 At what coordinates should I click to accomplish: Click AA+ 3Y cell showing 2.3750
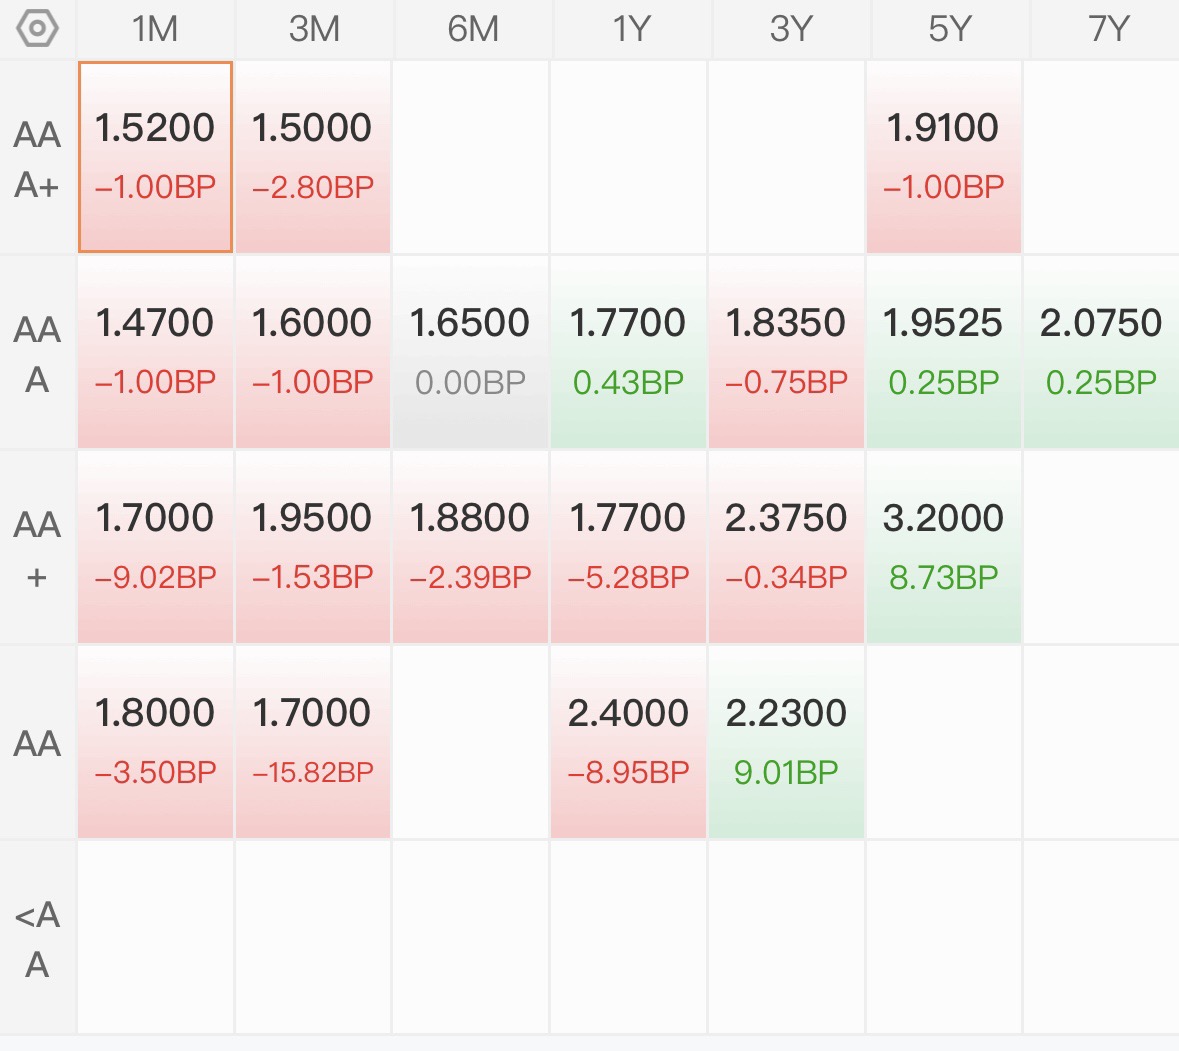click(786, 547)
